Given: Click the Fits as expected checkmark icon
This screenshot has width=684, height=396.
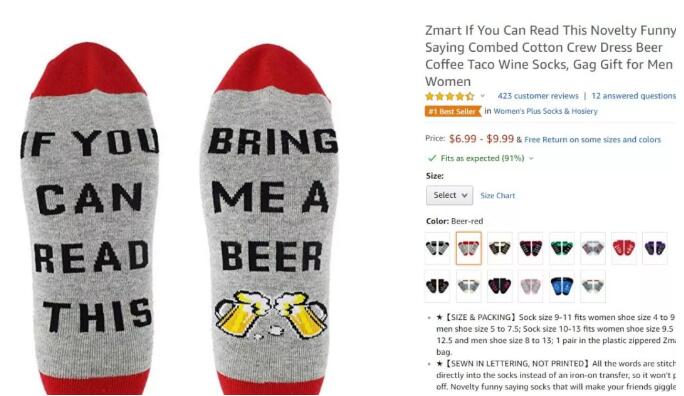Looking at the screenshot, I should (432, 158).
